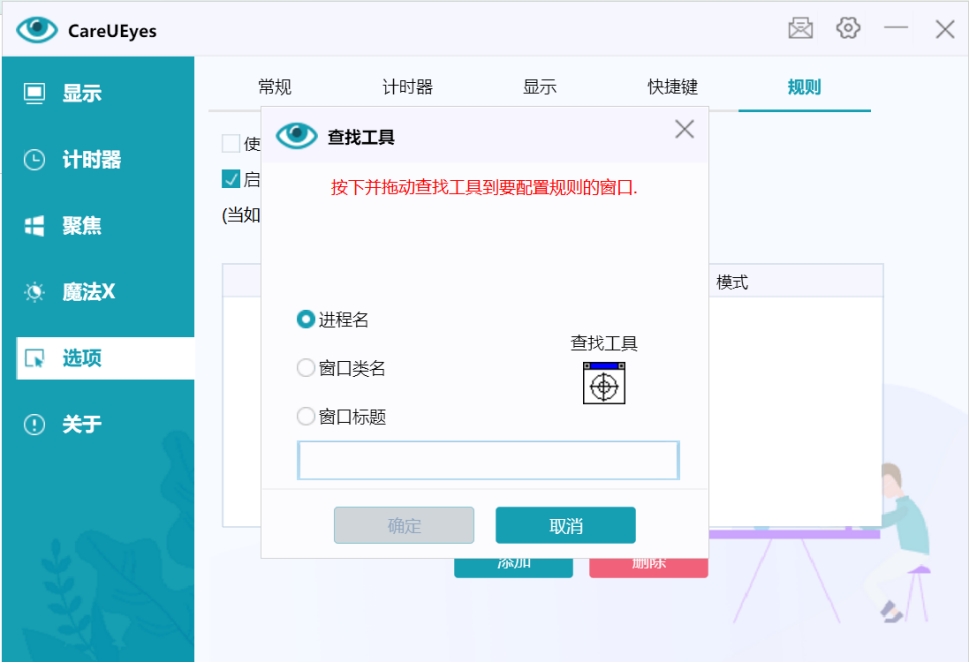Click the red drag instruction text
This screenshot has height=663, width=969.
tap(484, 187)
